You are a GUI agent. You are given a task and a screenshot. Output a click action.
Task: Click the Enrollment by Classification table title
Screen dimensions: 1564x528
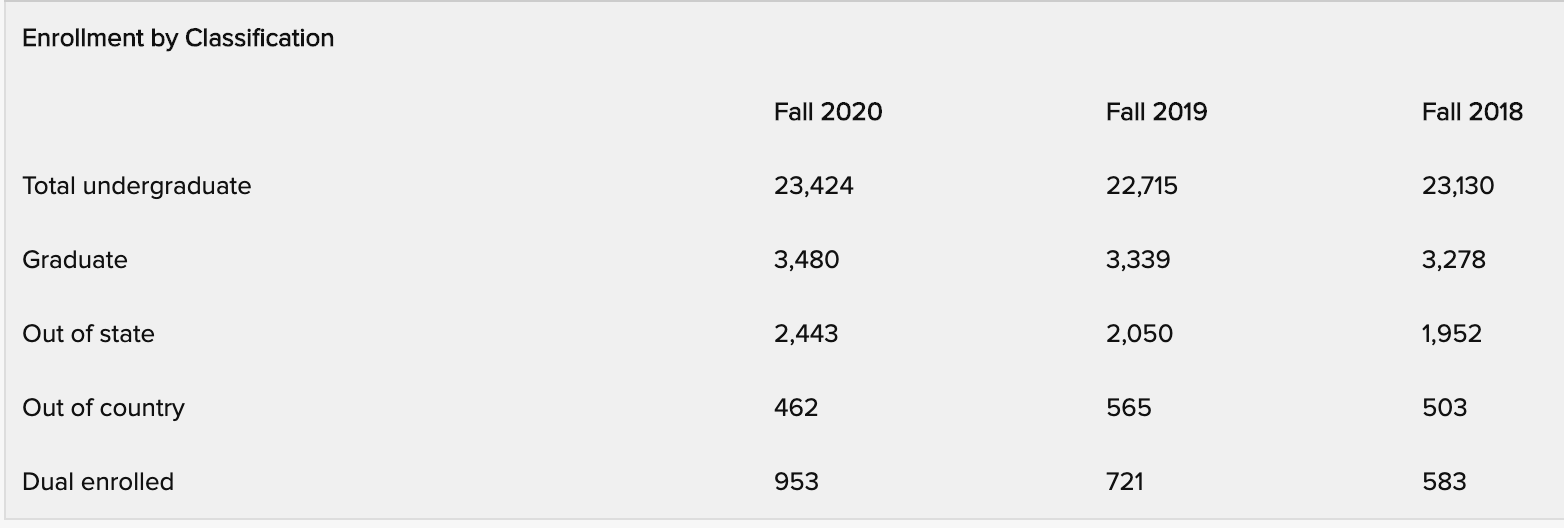pos(178,38)
